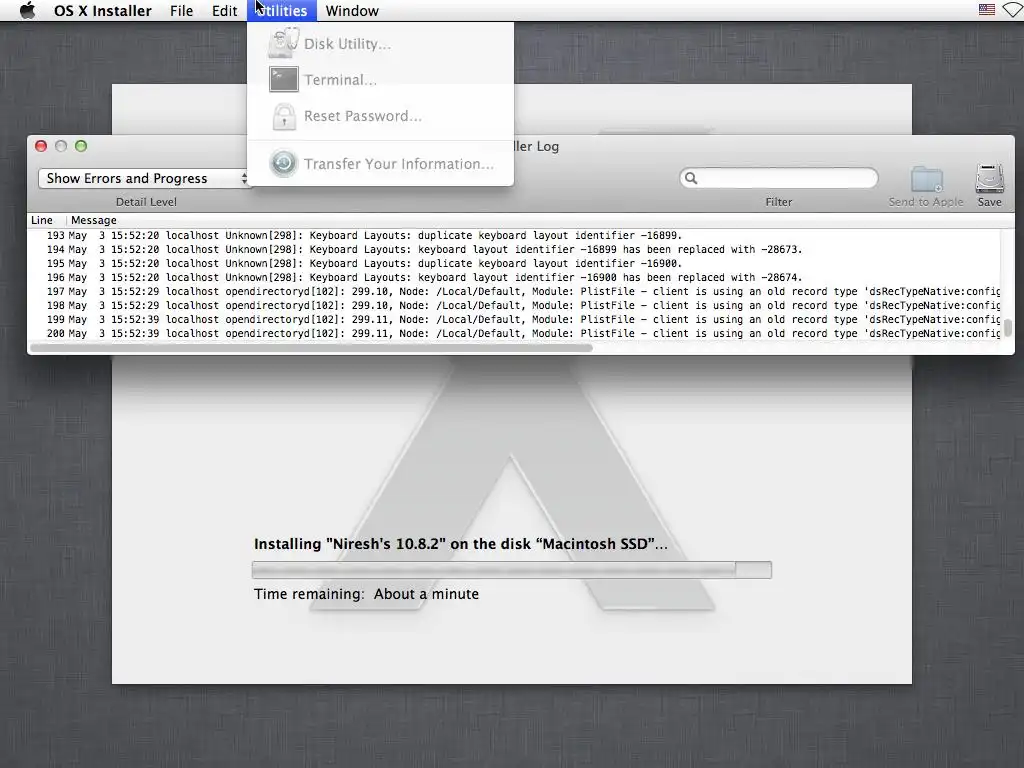The width and height of the screenshot is (1024, 768).
Task: Open the Window menu
Action: click(x=352, y=10)
